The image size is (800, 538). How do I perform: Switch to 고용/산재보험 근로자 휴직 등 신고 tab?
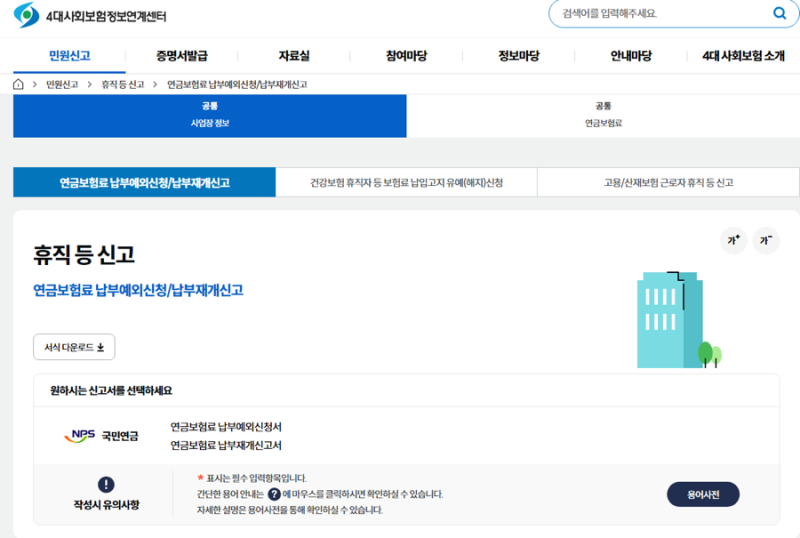coord(668,182)
